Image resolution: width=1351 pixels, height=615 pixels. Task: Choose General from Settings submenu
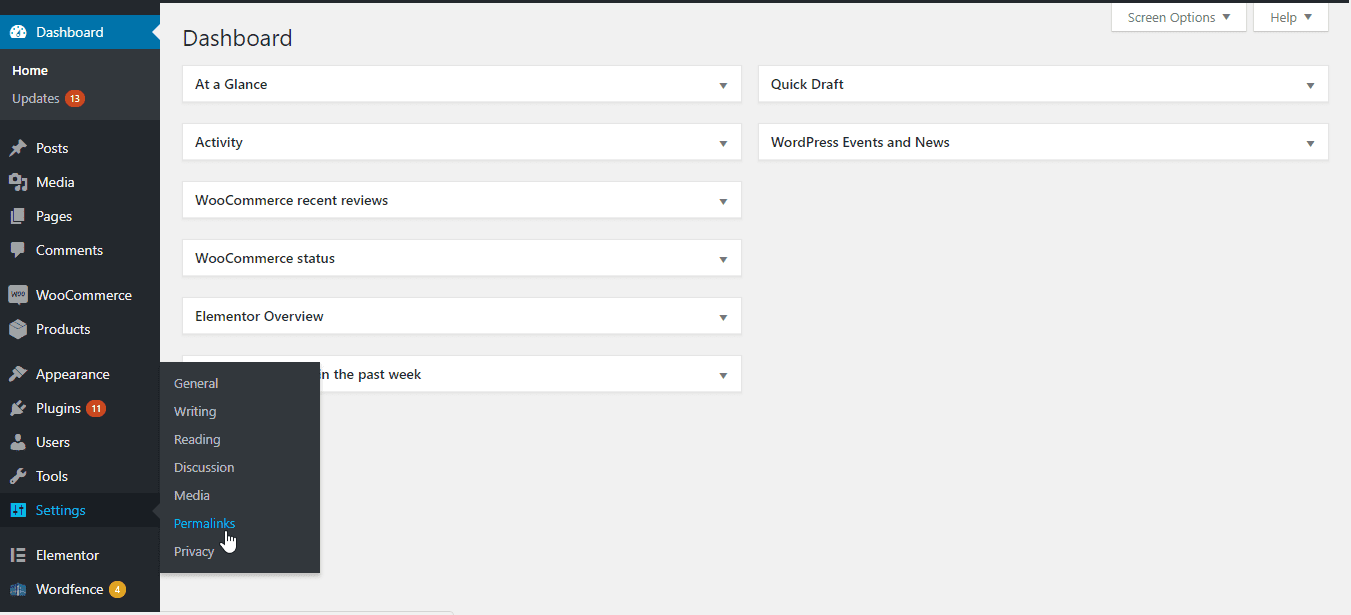(x=196, y=383)
